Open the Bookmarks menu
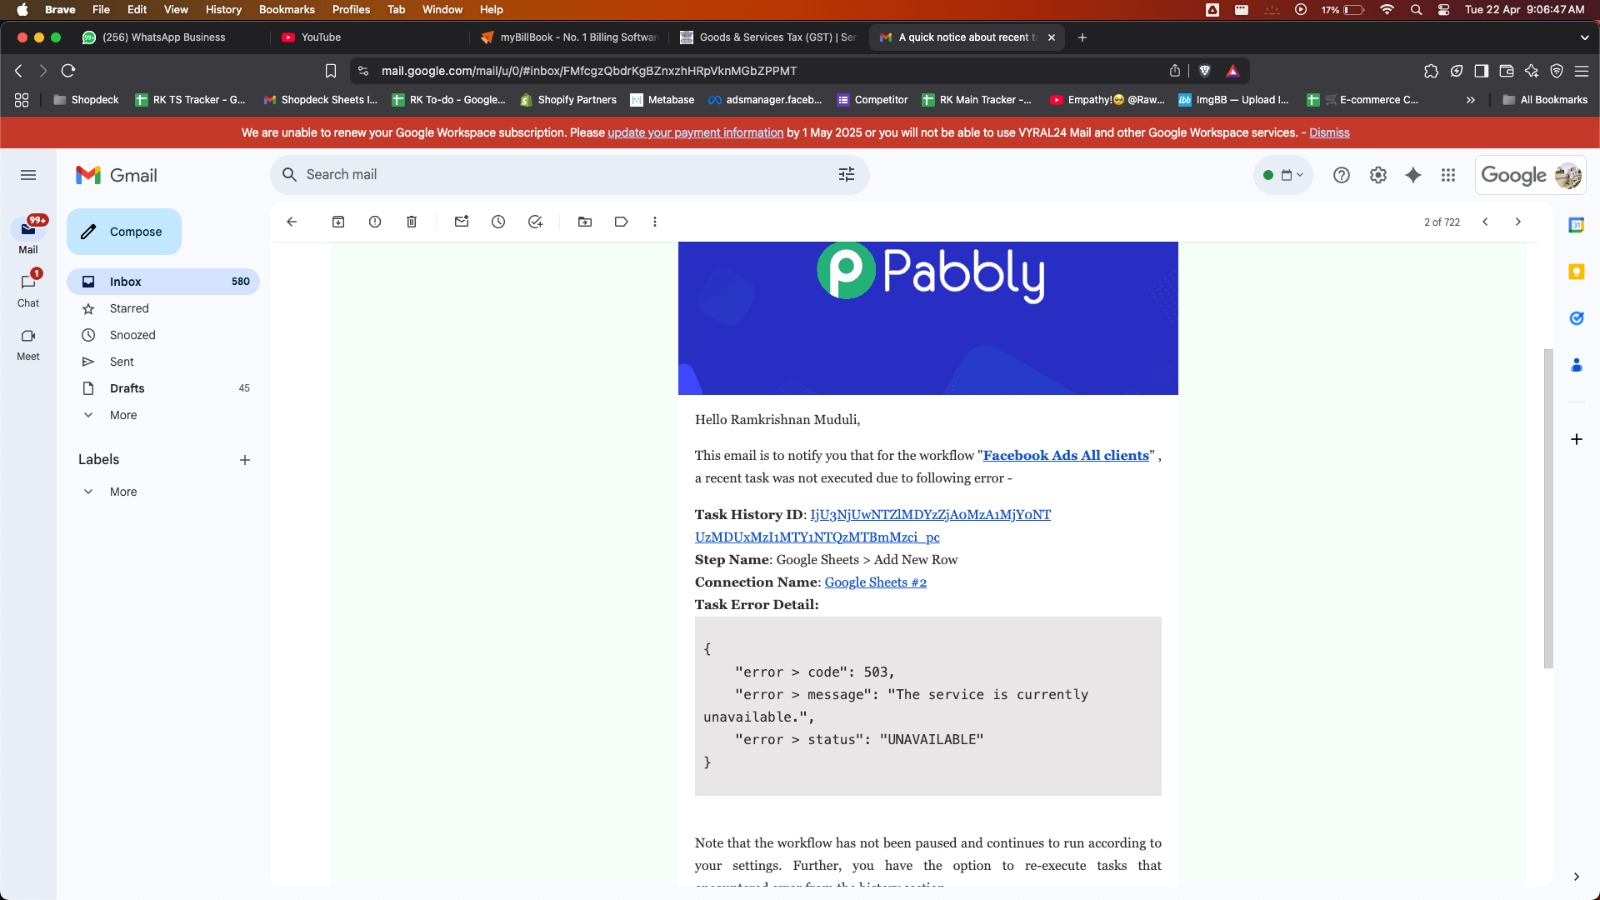Image resolution: width=1600 pixels, height=900 pixels. 287,9
